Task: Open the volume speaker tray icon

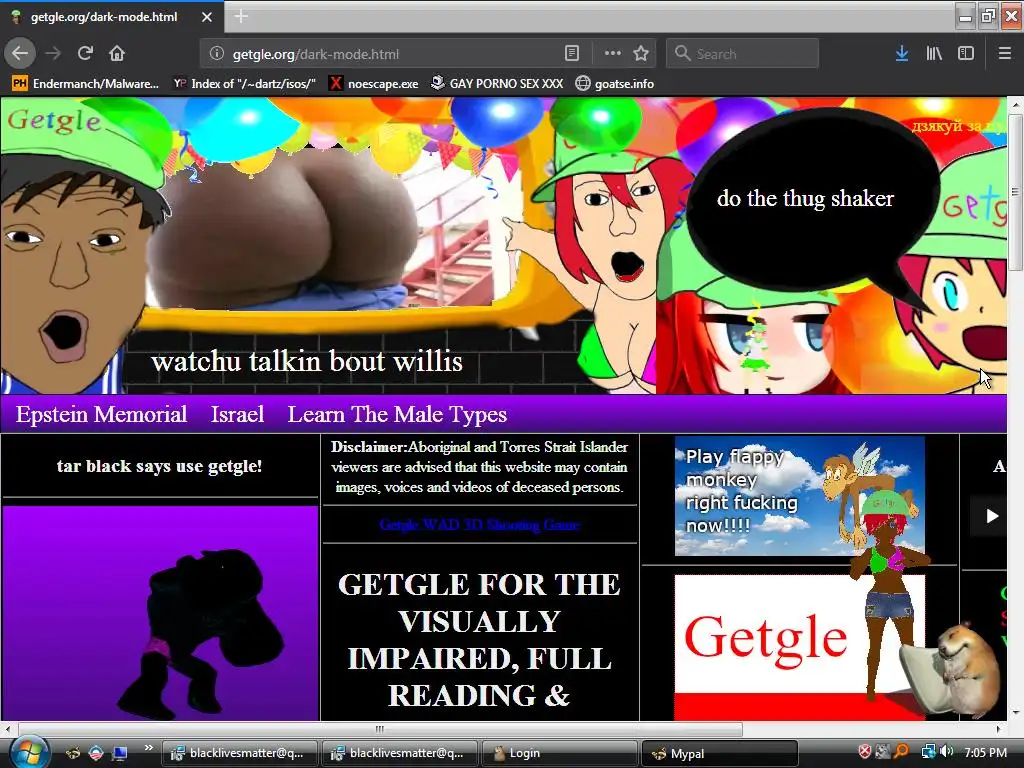Action: (x=948, y=752)
